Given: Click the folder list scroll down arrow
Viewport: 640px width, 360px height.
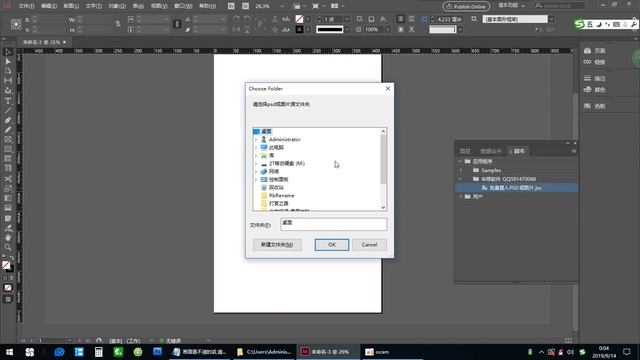Looking at the screenshot, I should point(383,207).
